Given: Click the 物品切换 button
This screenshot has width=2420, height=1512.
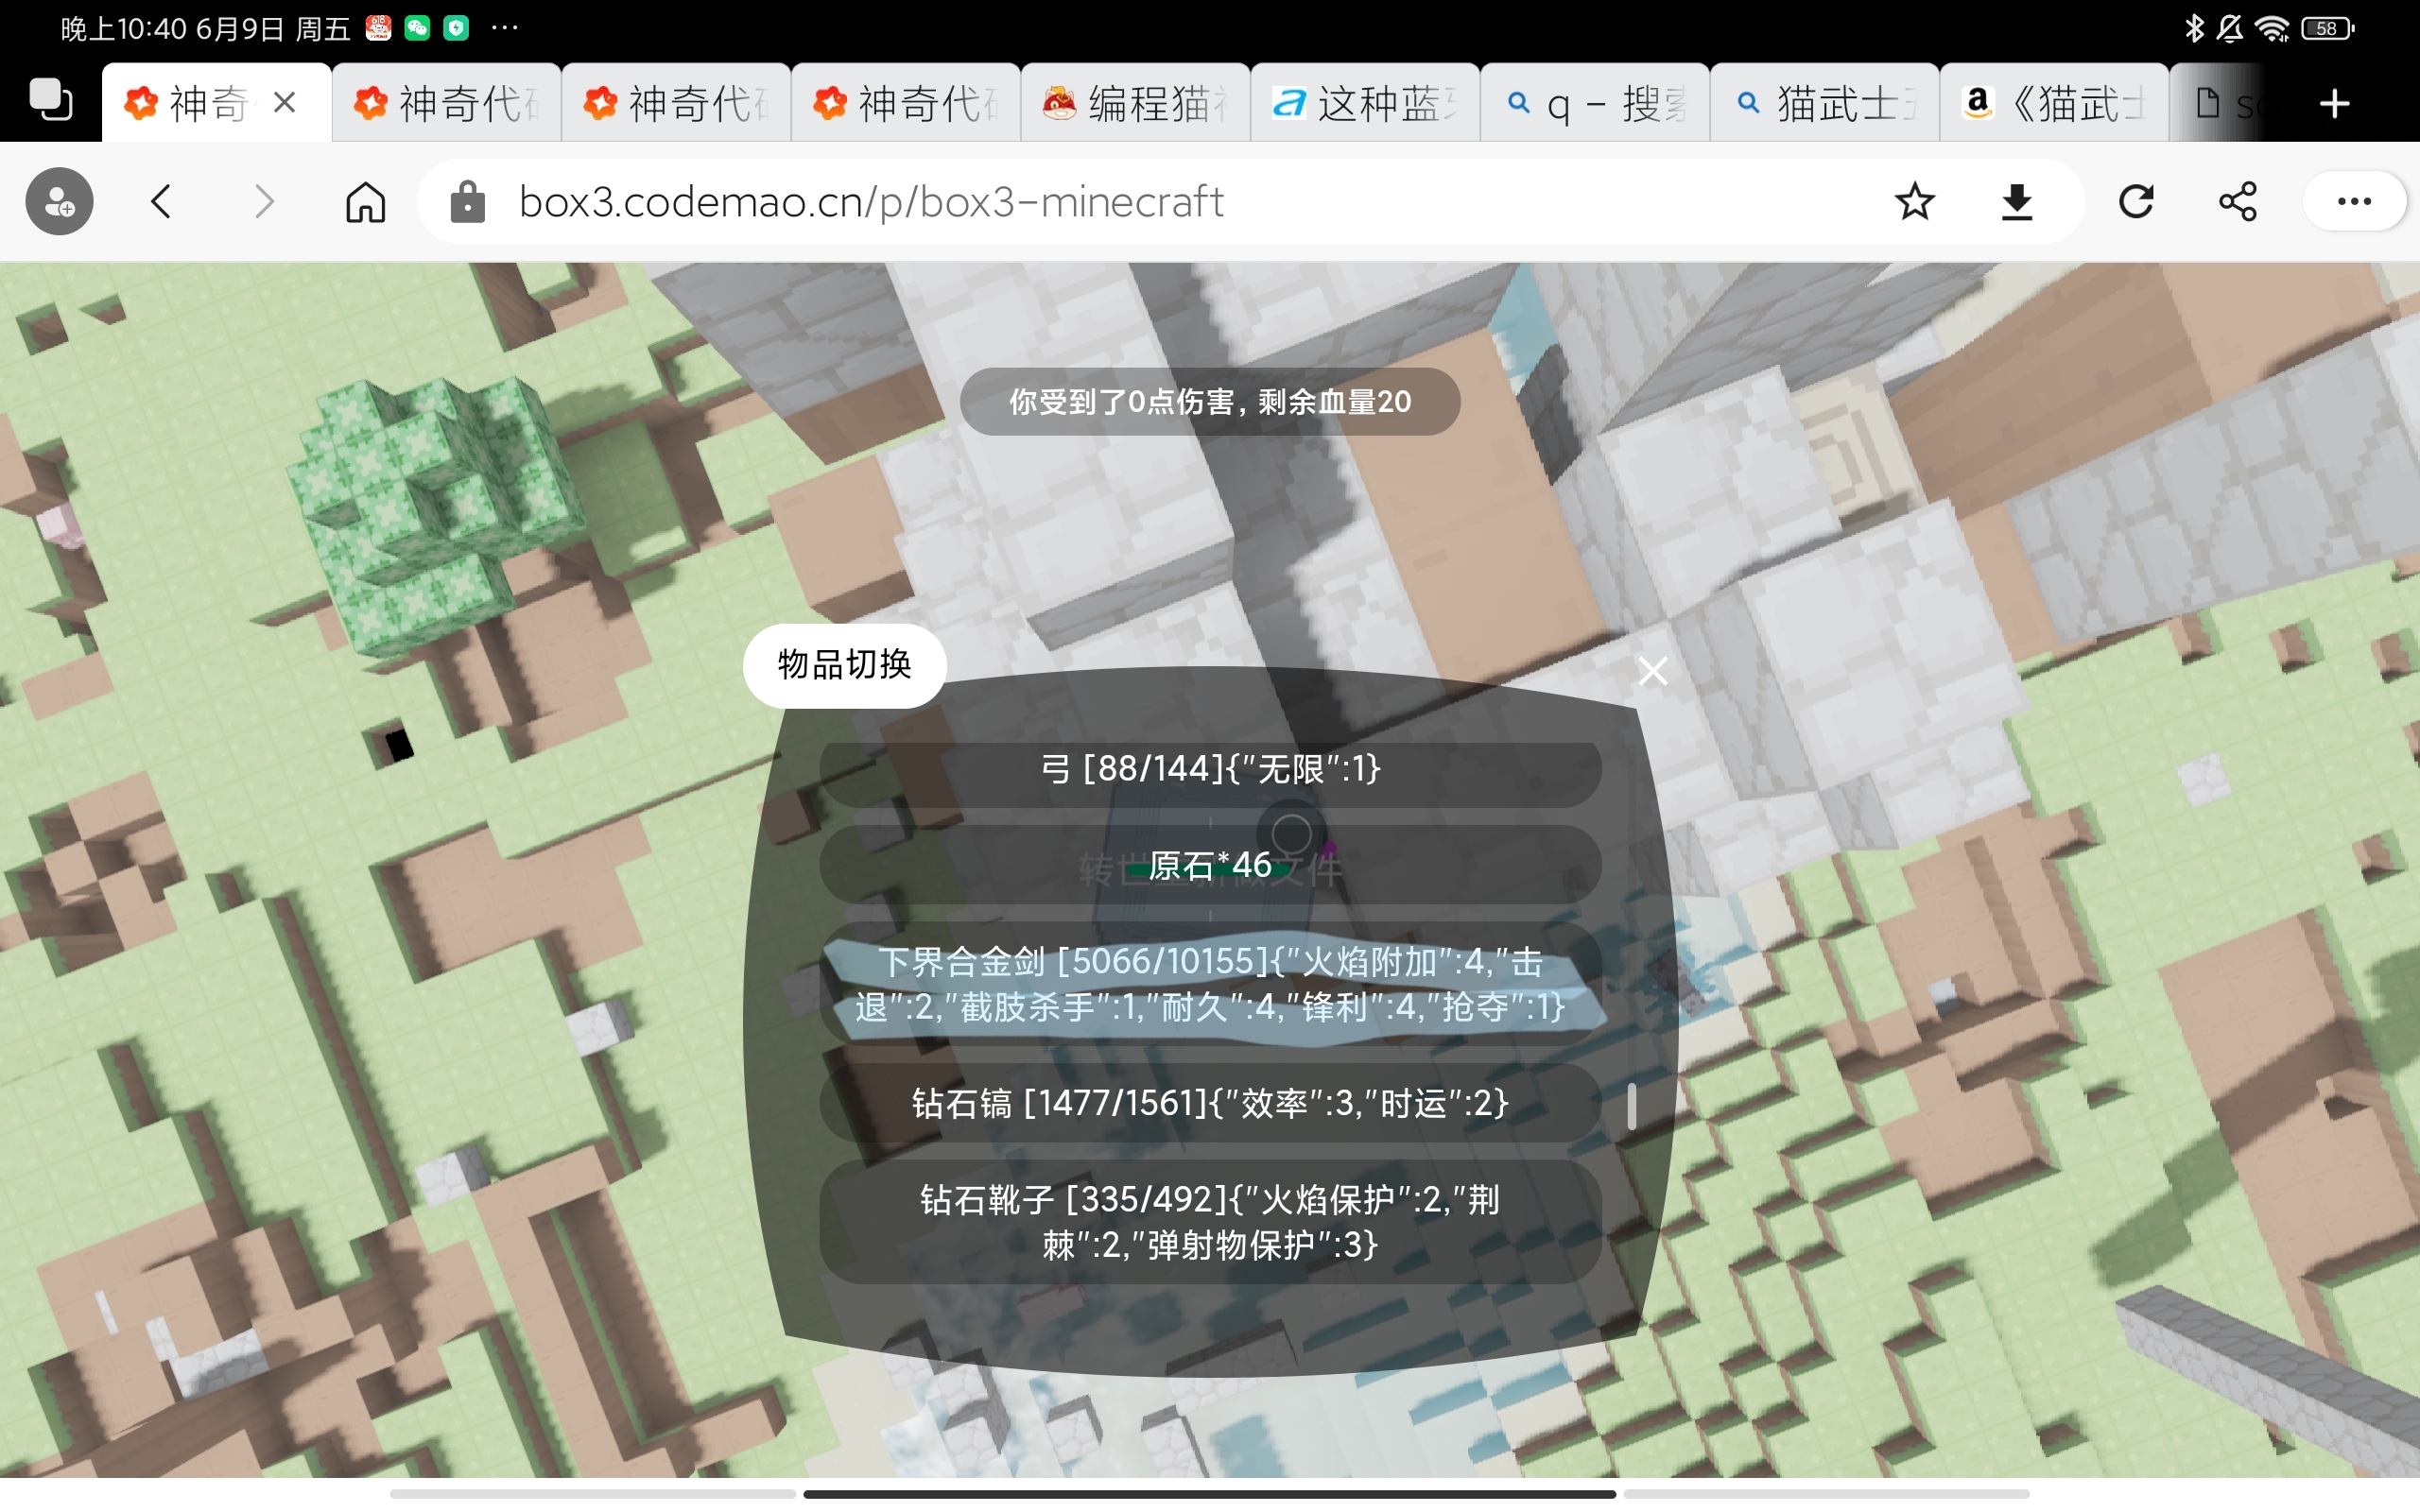Looking at the screenshot, I should click(x=845, y=666).
